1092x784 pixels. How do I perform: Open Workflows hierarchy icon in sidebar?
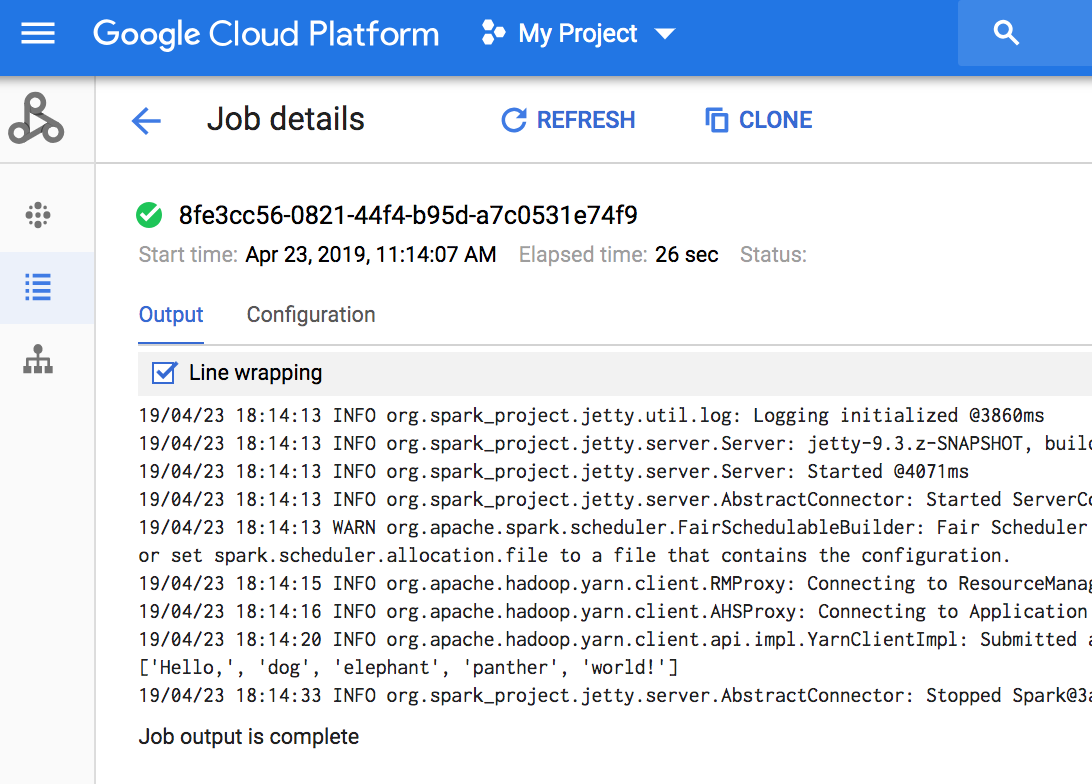(38, 360)
